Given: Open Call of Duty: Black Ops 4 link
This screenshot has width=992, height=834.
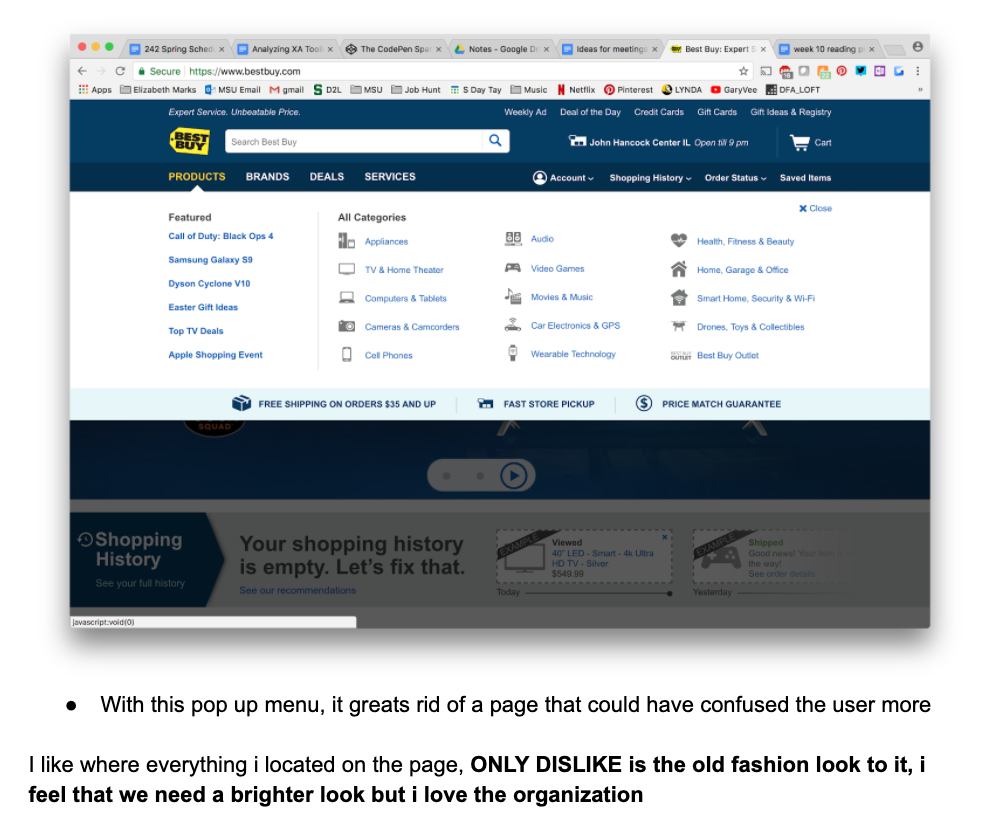Looking at the screenshot, I should coord(221,236).
